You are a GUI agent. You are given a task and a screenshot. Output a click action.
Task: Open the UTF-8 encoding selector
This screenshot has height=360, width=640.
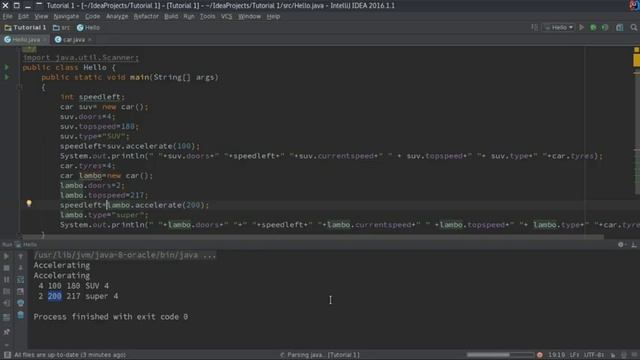(594, 355)
